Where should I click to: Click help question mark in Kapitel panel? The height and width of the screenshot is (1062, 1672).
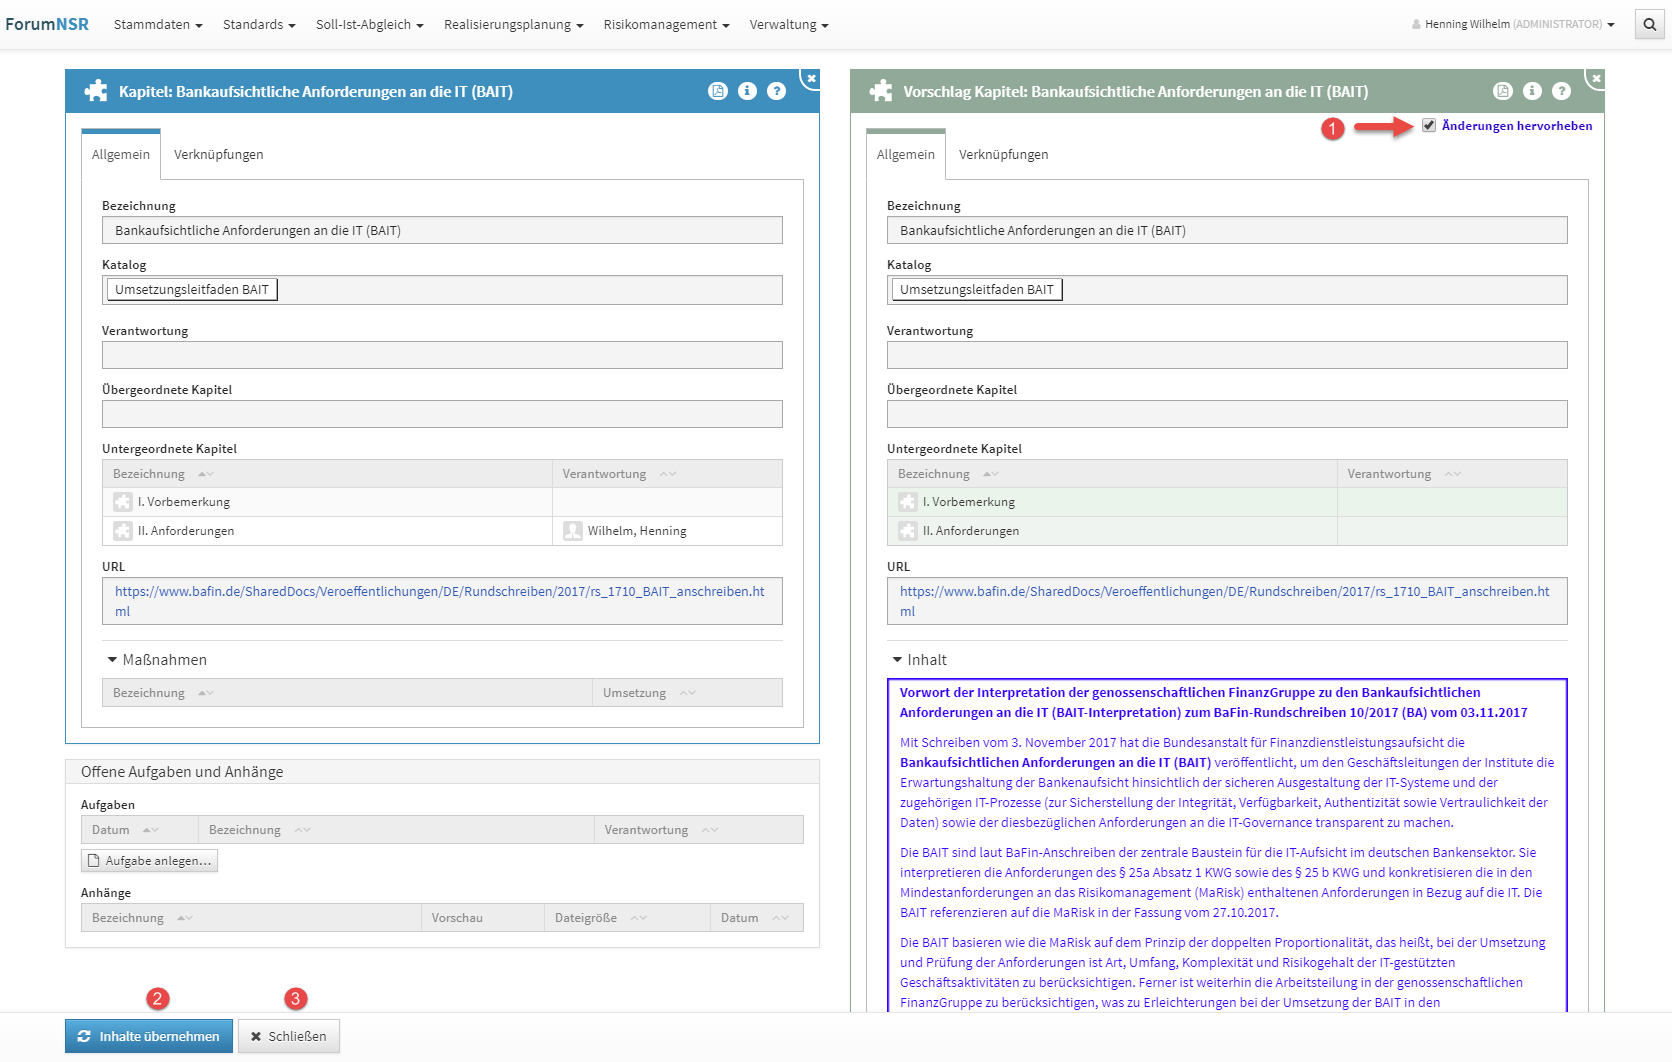pos(776,91)
